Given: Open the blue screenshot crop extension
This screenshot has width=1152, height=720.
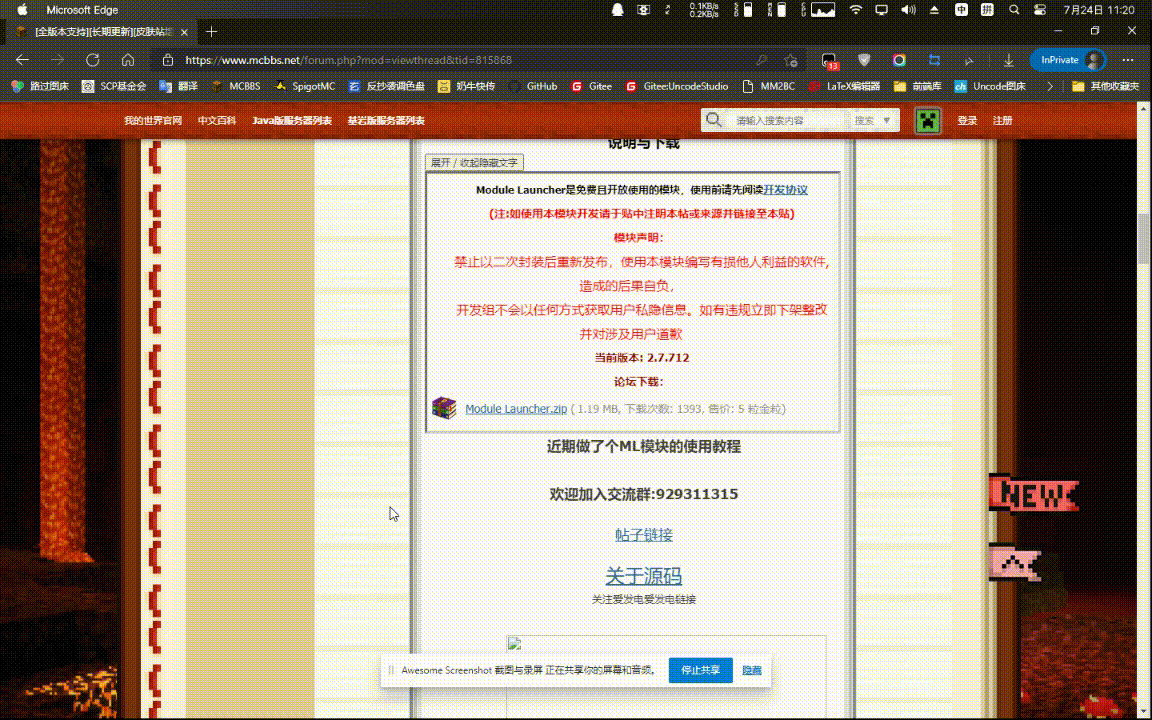Looking at the screenshot, I should point(935,60).
